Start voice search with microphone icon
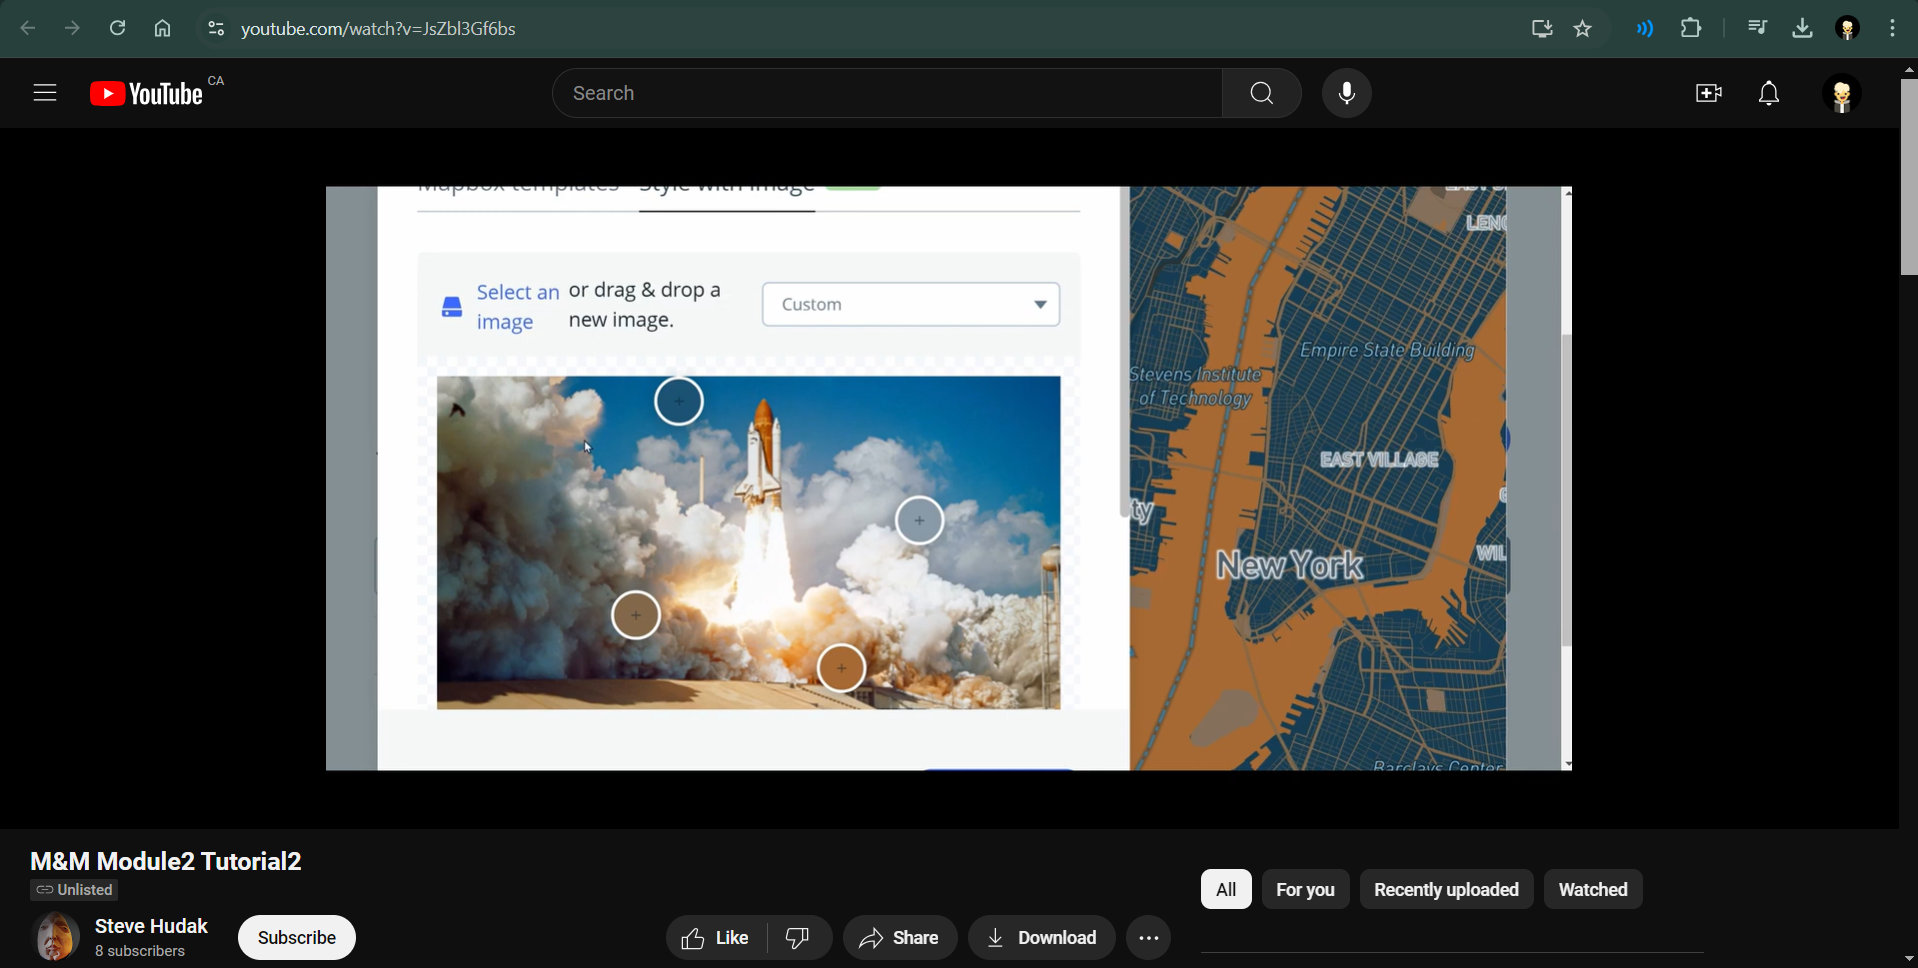This screenshot has width=1918, height=968. point(1346,94)
